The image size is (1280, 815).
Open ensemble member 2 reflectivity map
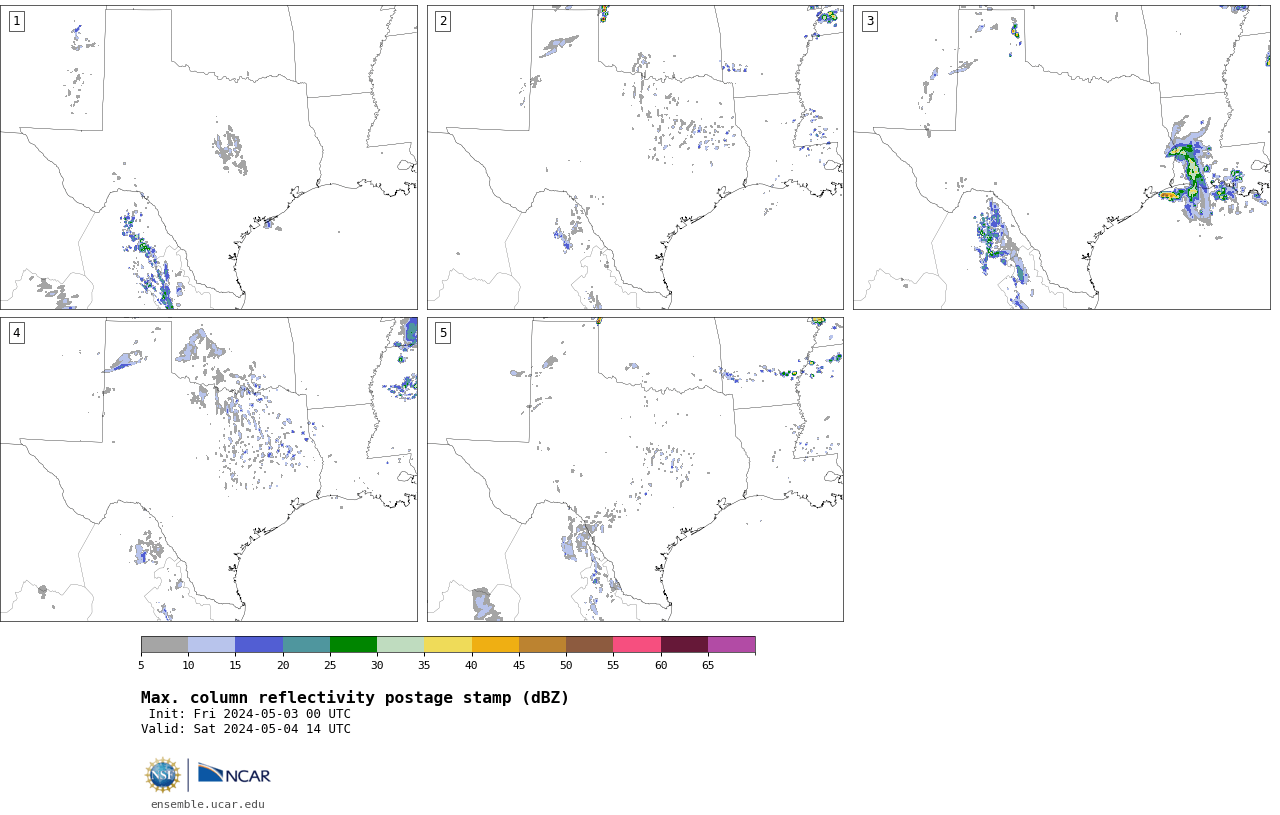tap(635, 157)
